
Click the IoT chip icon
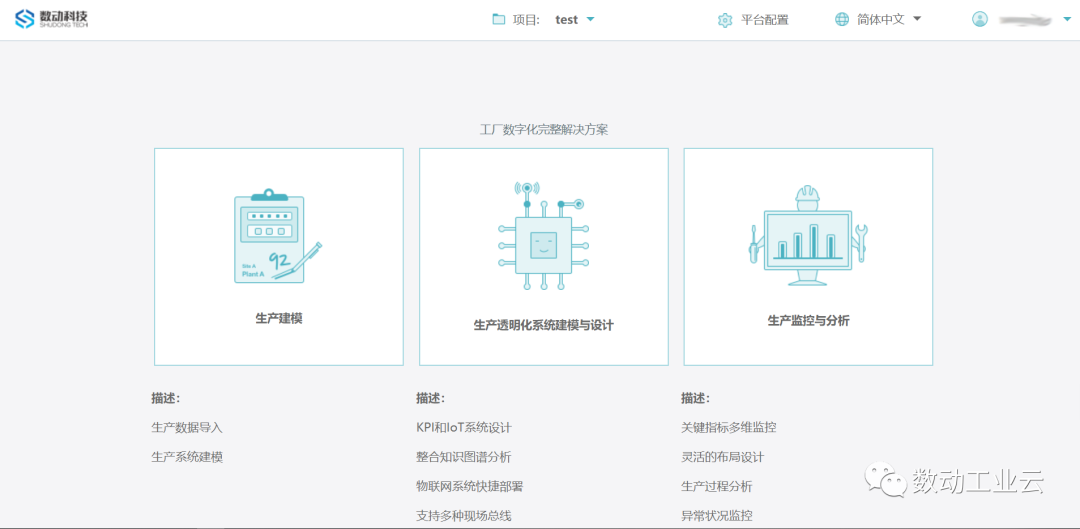[x=543, y=238]
